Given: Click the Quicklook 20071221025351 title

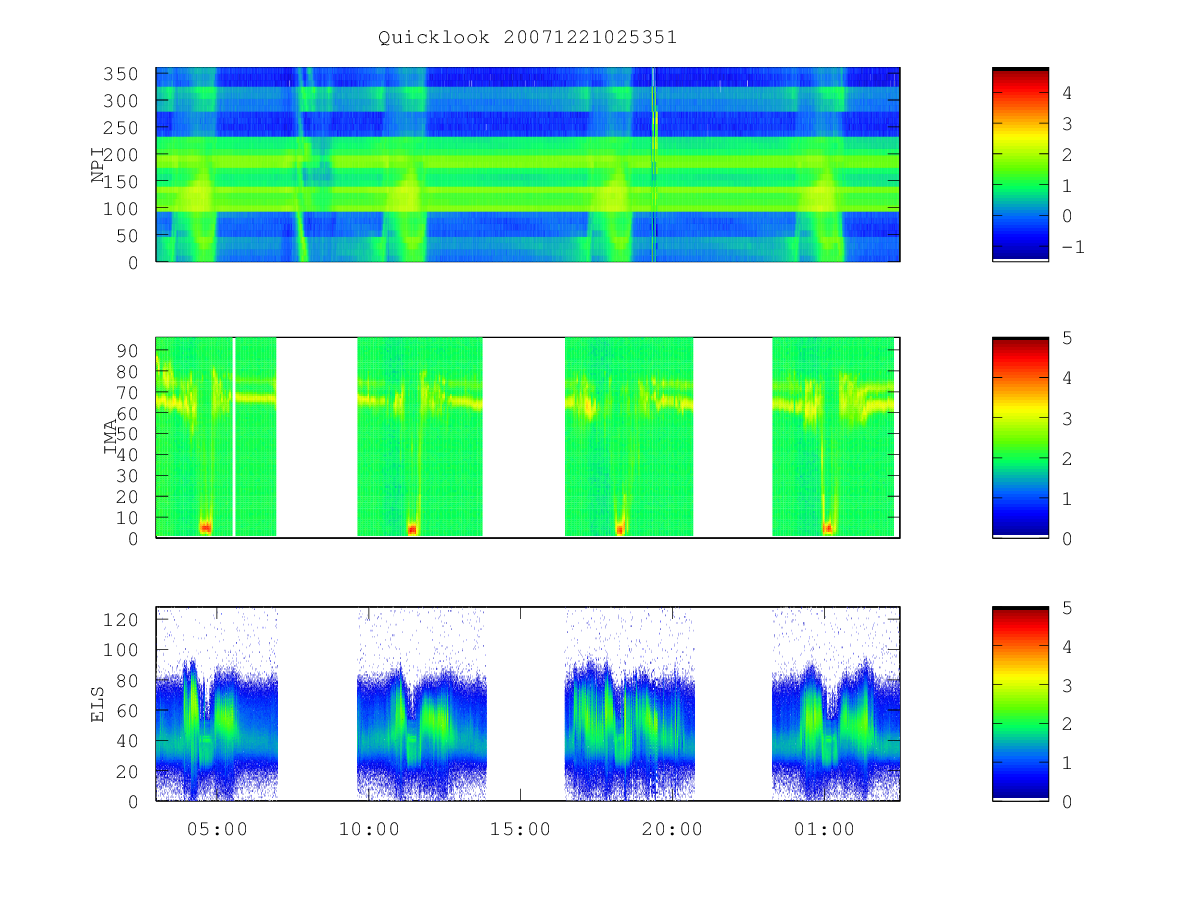Looking at the screenshot, I should click(527, 38).
